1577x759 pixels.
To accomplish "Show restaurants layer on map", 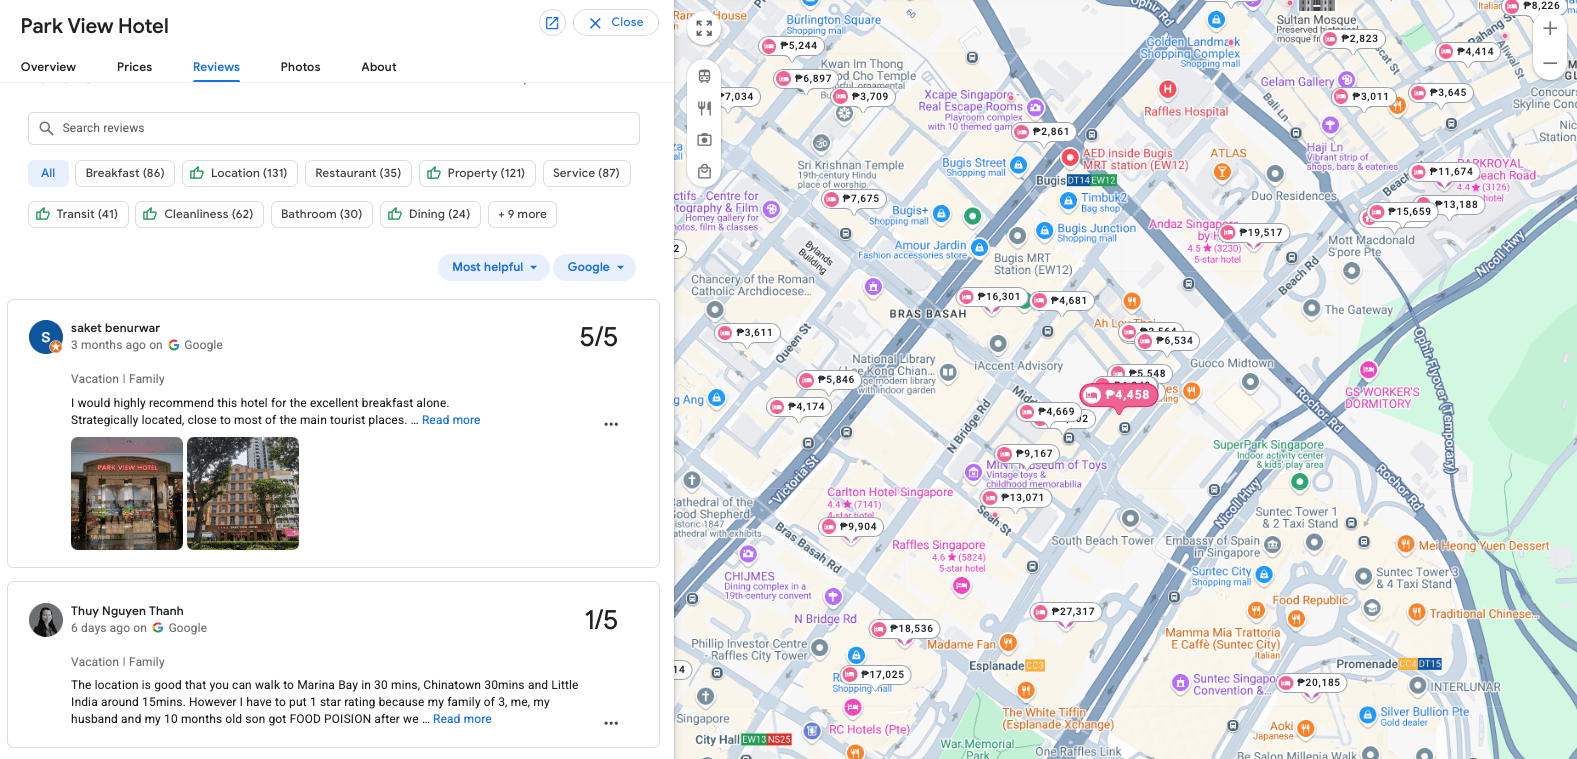I will point(704,108).
